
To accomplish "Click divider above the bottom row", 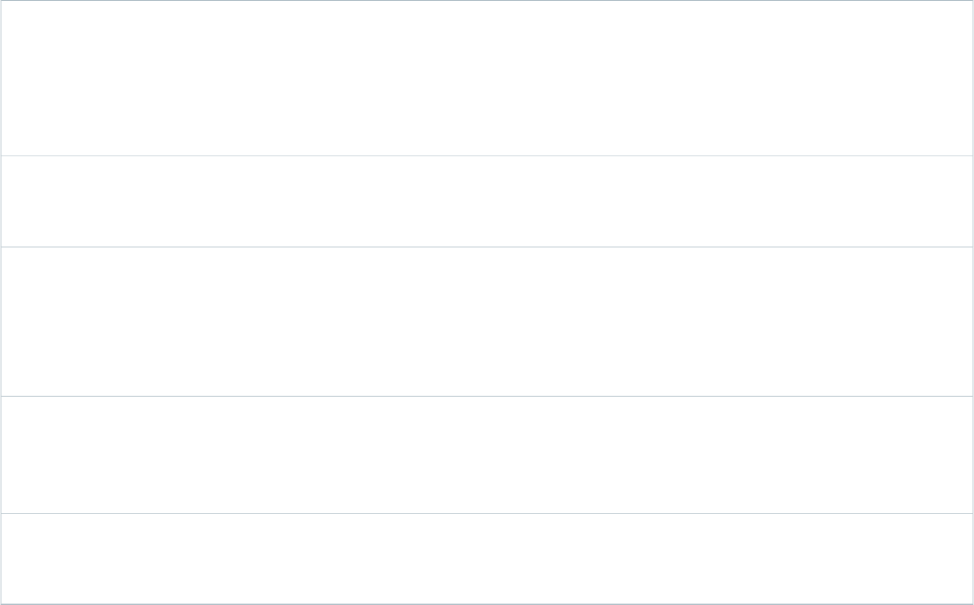I will tap(487, 513).
